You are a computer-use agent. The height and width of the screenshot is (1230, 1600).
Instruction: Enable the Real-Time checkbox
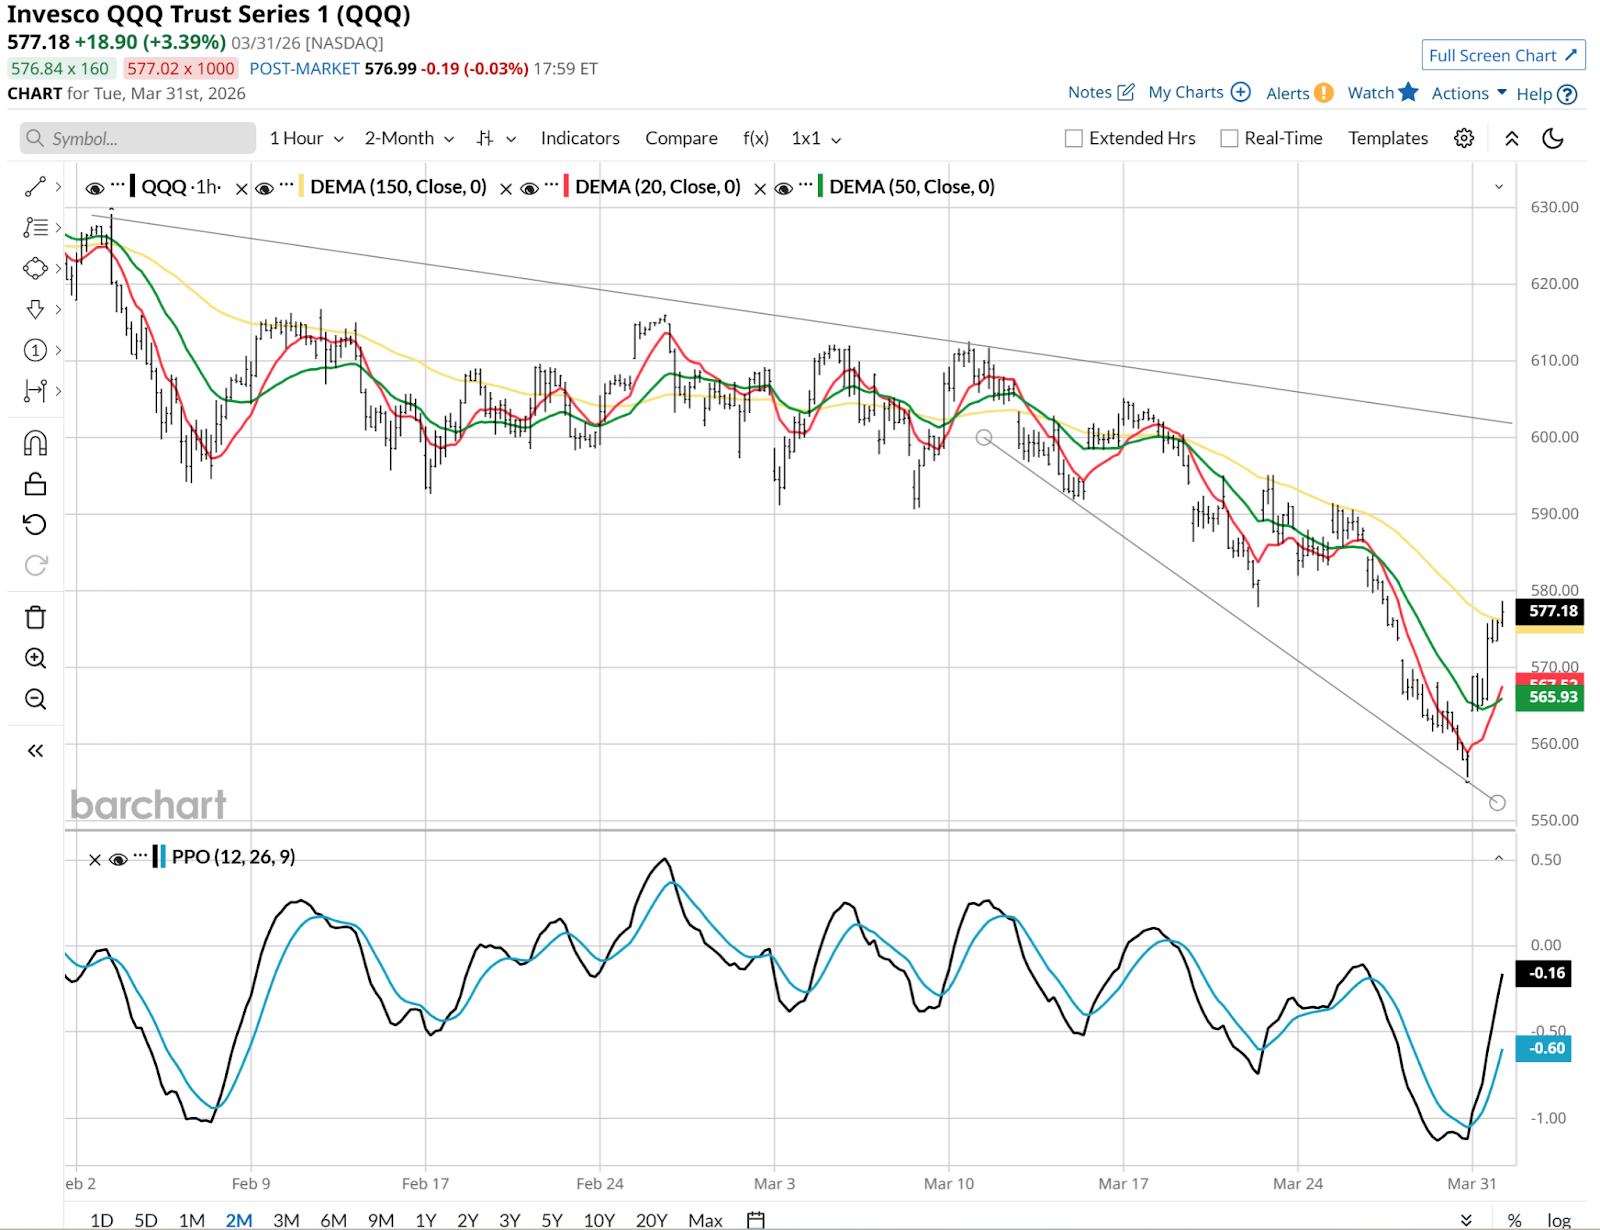pyautogui.click(x=1229, y=138)
